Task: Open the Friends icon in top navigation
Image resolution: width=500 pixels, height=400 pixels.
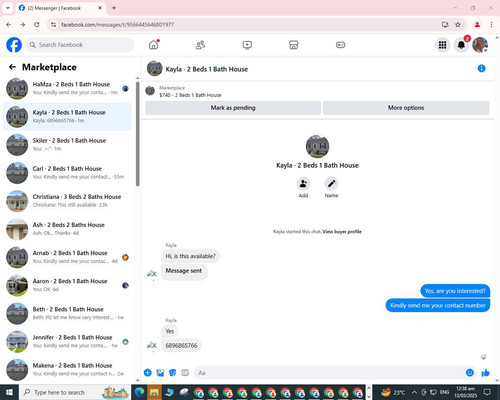Action: pos(200,45)
